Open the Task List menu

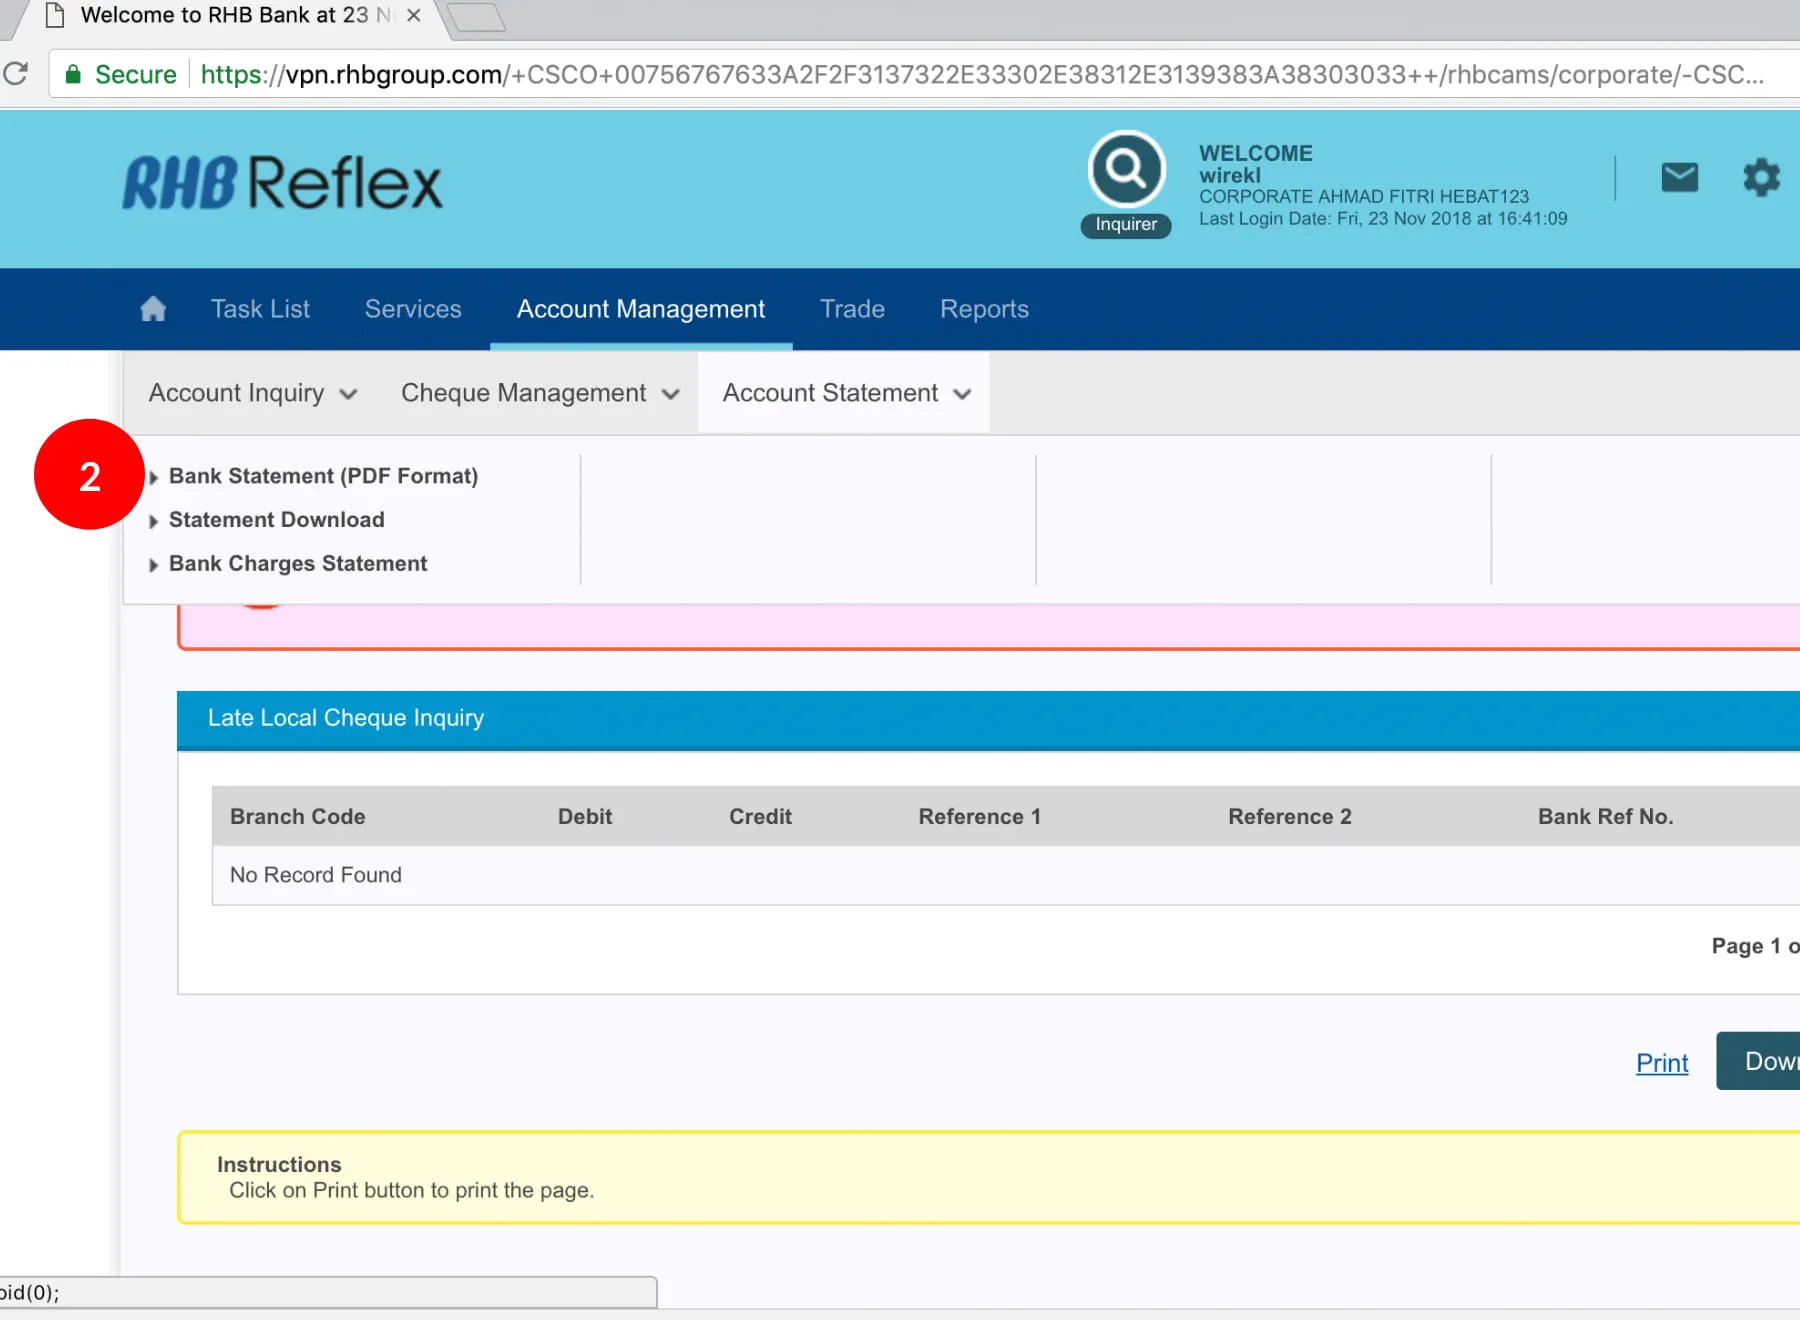point(260,309)
